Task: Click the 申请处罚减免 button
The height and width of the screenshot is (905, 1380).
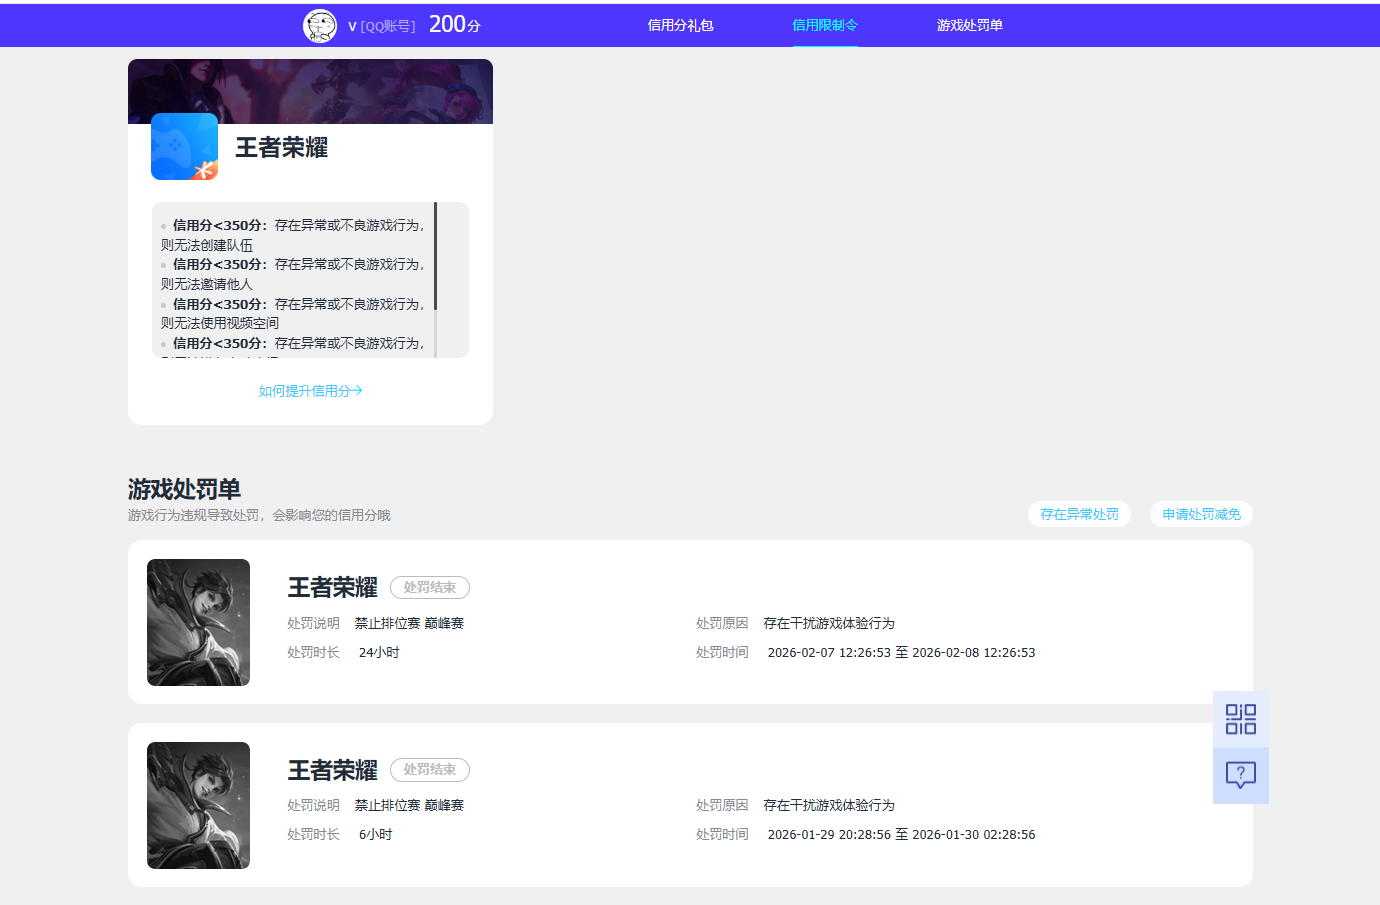Action: (1201, 513)
